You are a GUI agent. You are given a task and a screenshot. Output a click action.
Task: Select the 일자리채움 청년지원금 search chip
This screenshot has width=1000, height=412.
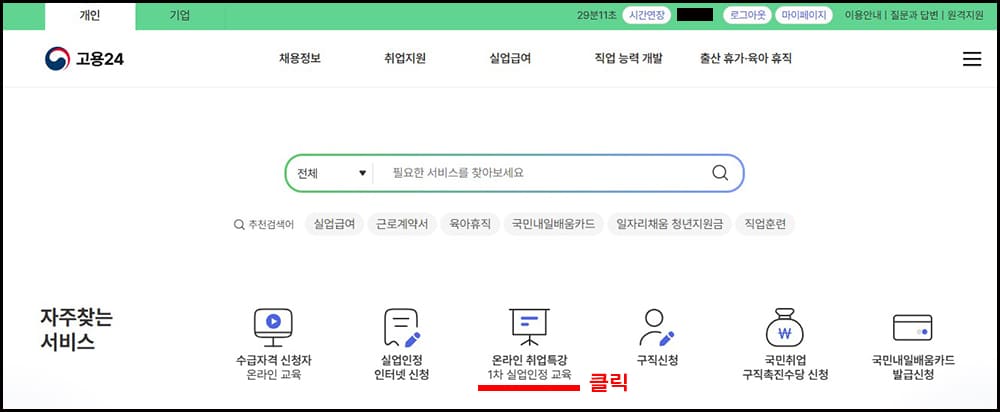(669, 224)
